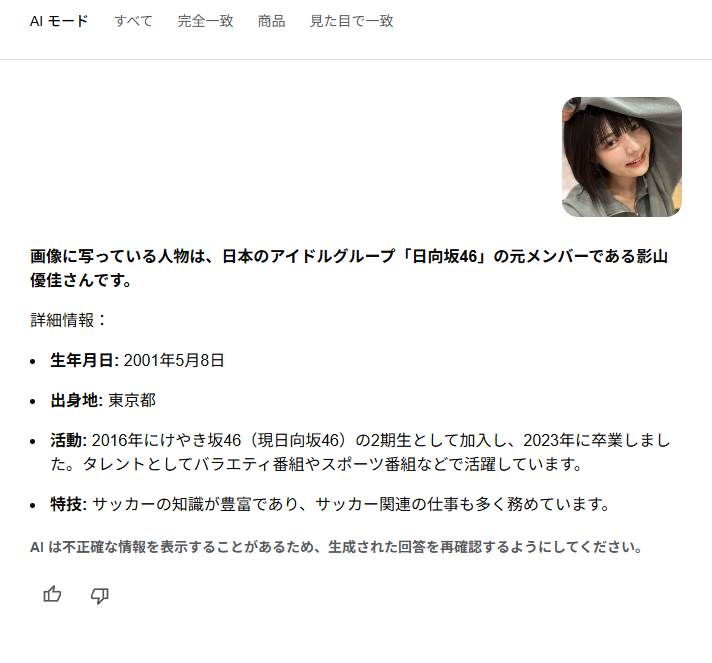Viewport: 712px width, 663px height.
Task: Click the bold headline answer sentence
Action: click(349, 268)
